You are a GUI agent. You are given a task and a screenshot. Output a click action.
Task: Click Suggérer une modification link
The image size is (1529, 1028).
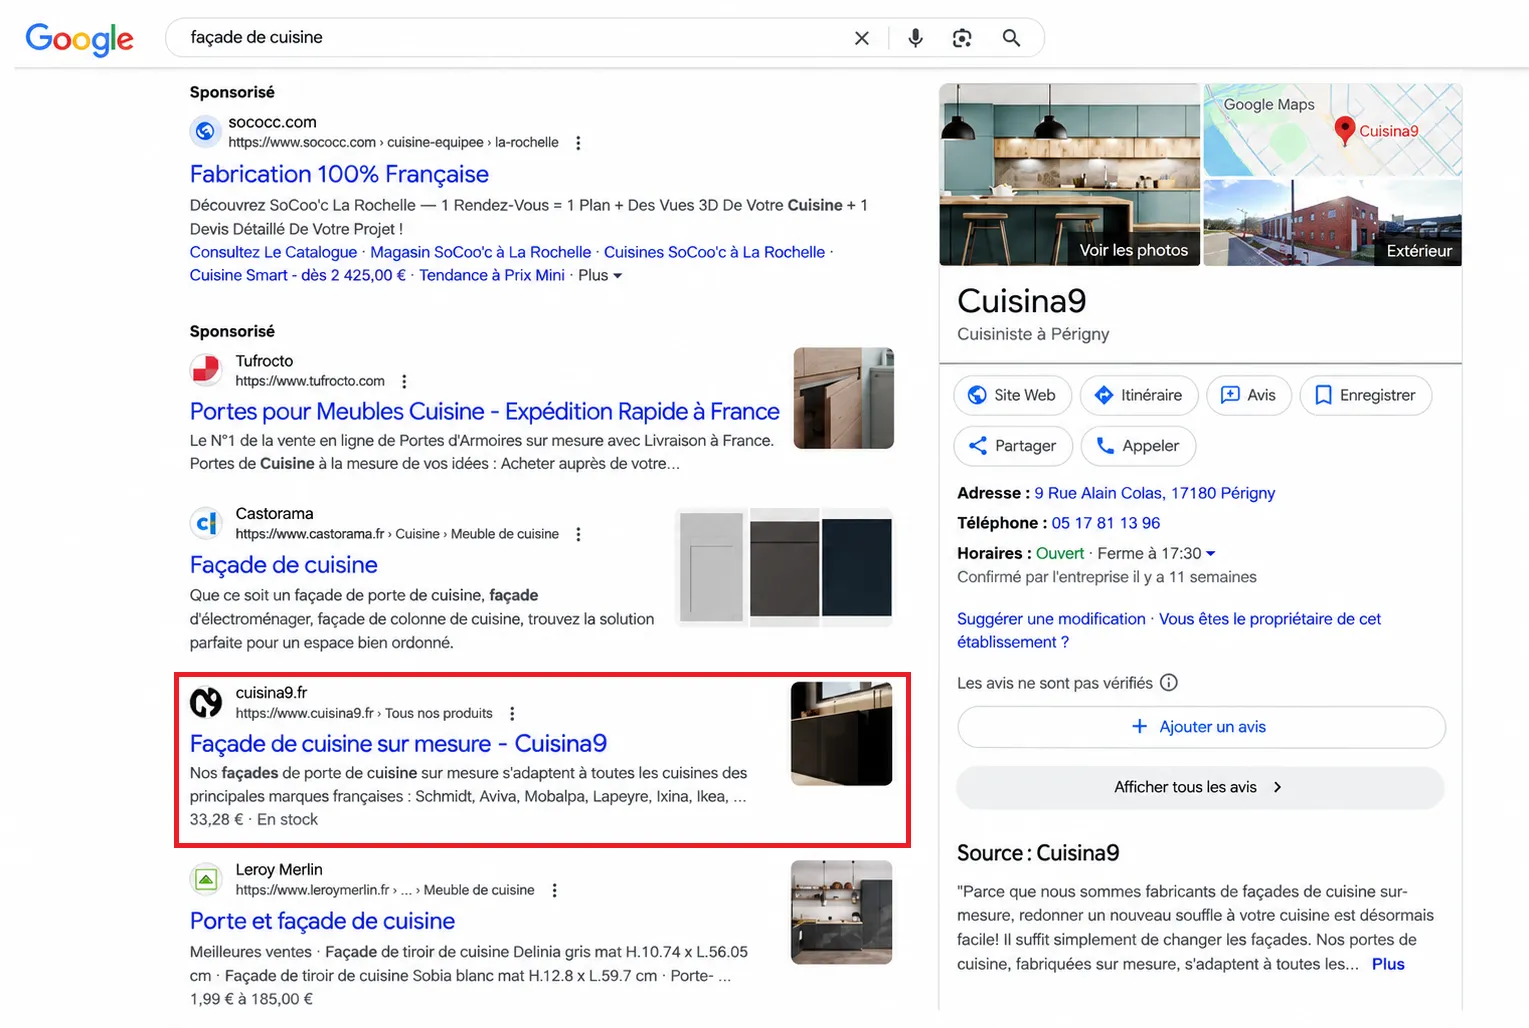click(1051, 619)
